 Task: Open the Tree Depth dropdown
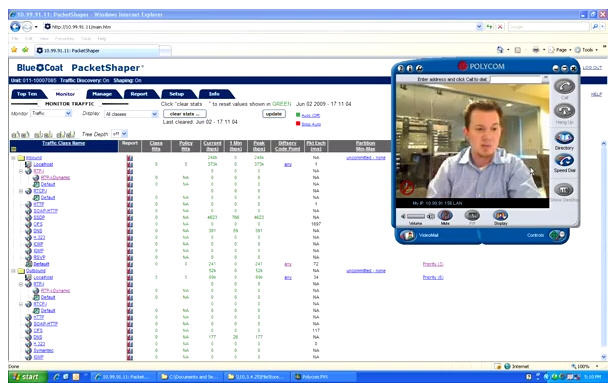pyautogui.click(x=120, y=134)
